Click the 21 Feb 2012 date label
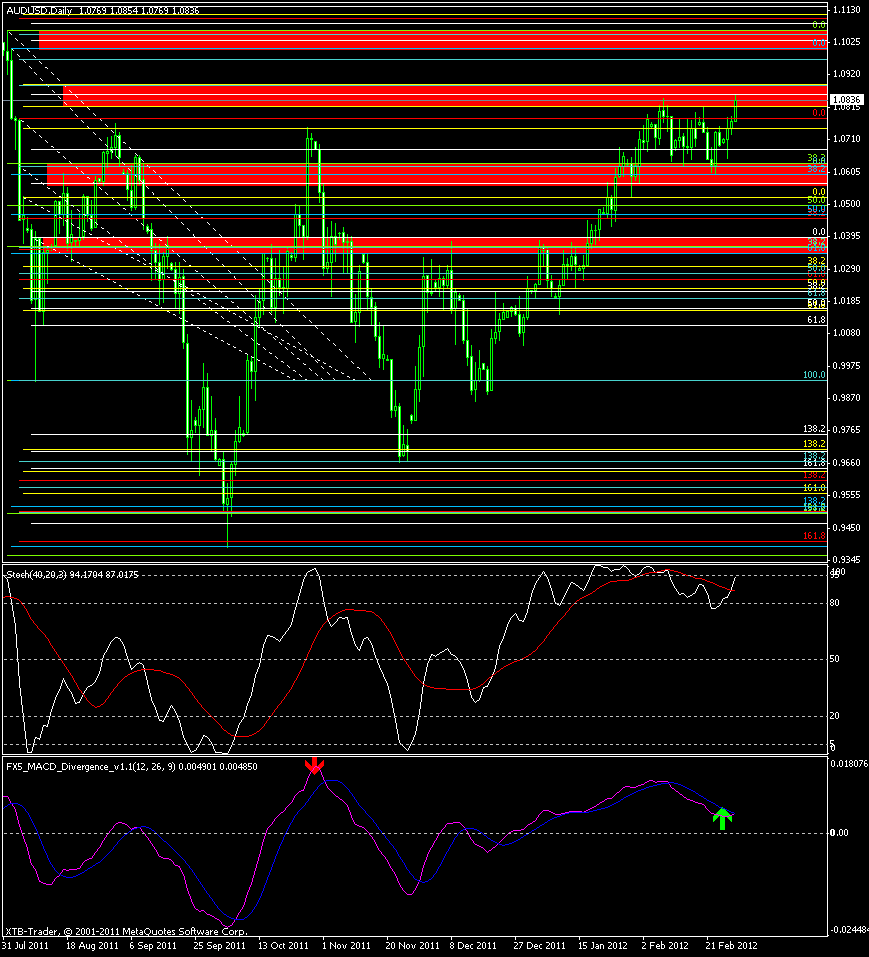 click(731, 945)
